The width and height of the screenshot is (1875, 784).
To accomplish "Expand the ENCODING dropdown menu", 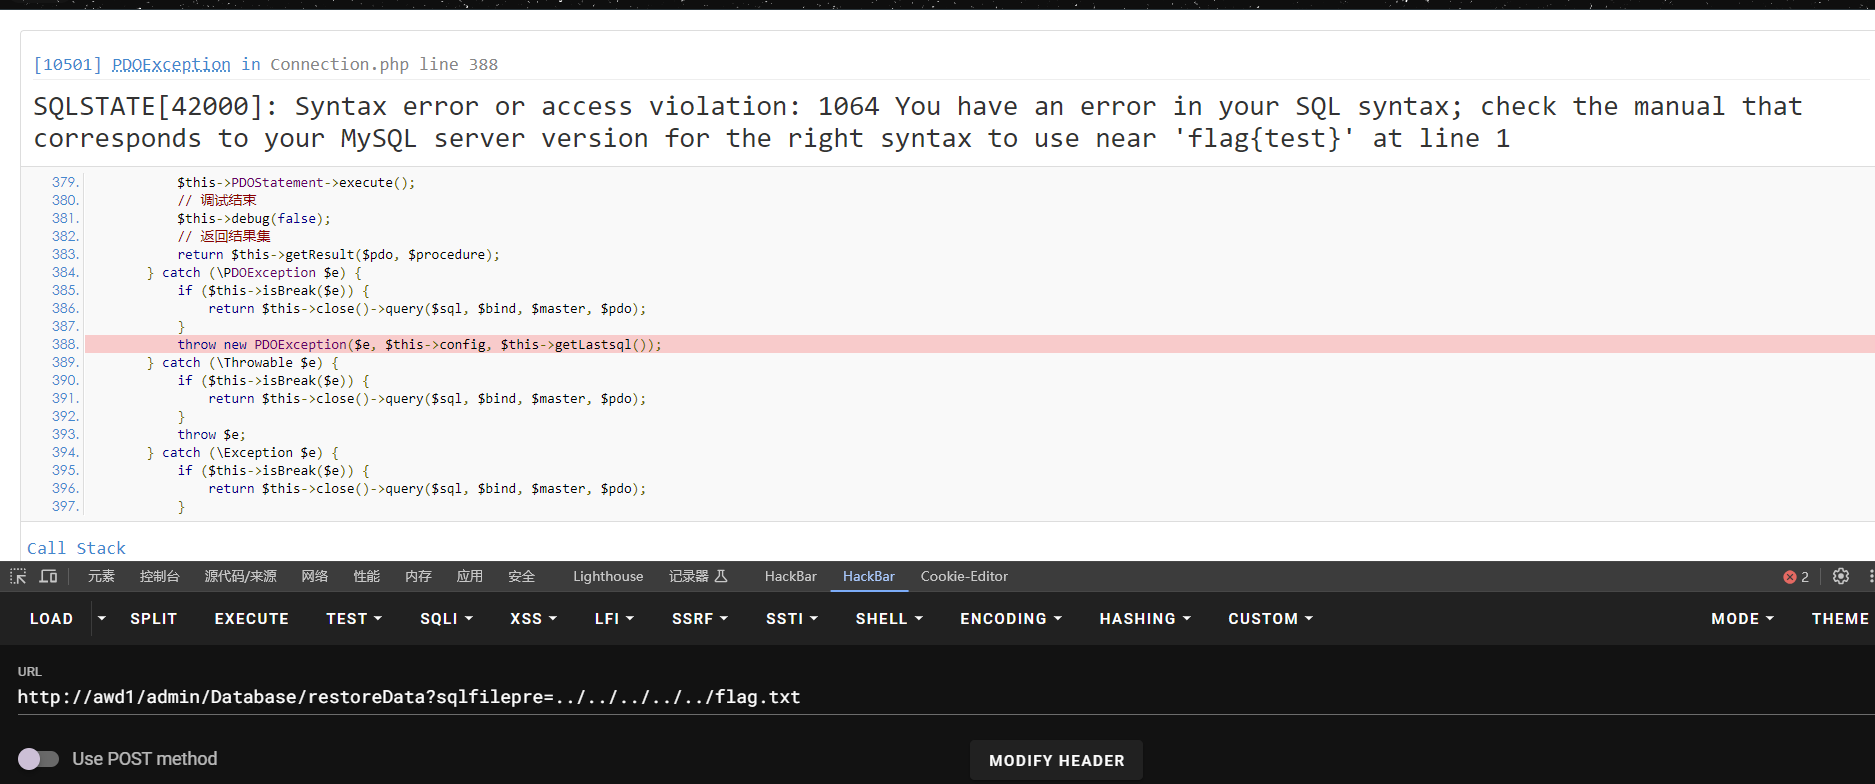I will tap(1011, 619).
